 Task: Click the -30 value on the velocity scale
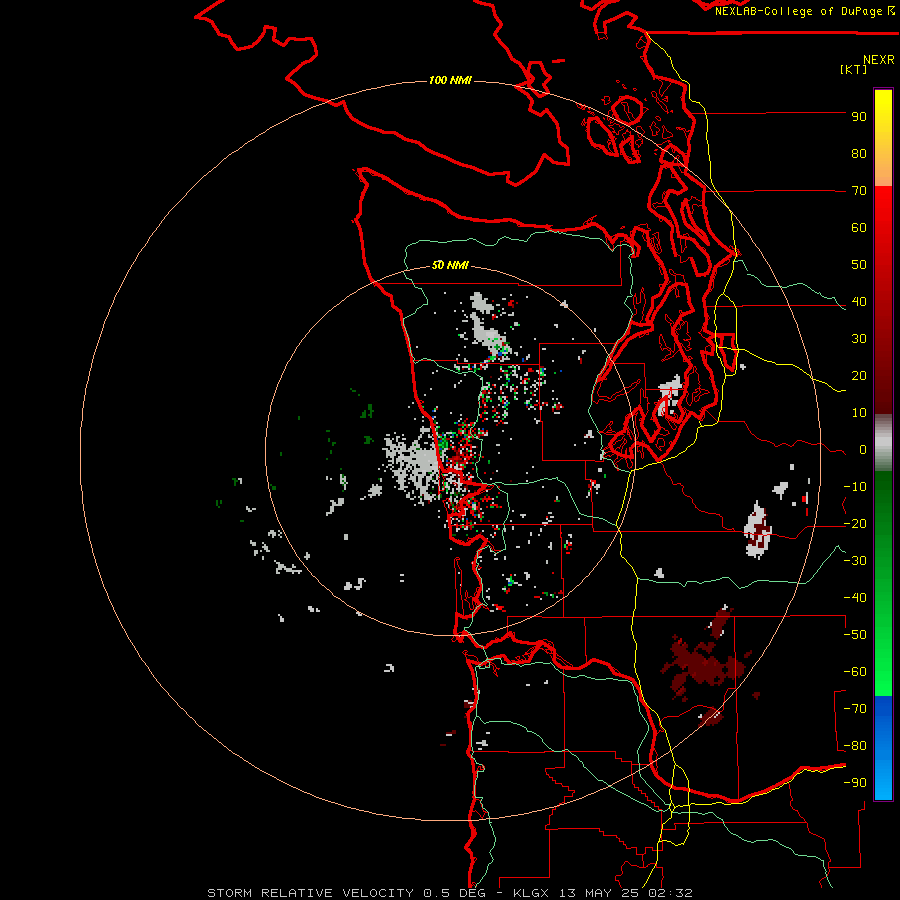pyautogui.click(x=855, y=561)
